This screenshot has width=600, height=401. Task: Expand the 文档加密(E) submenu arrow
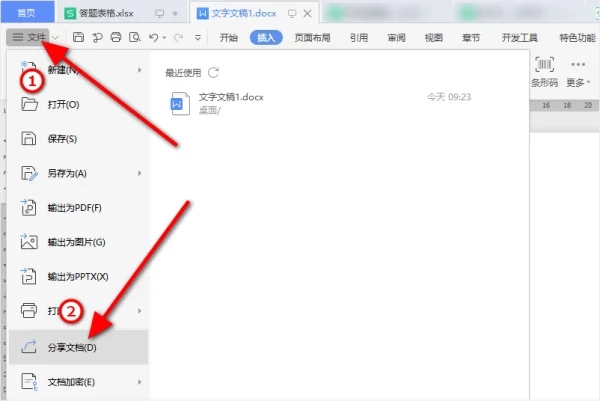(x=139, y=382)
